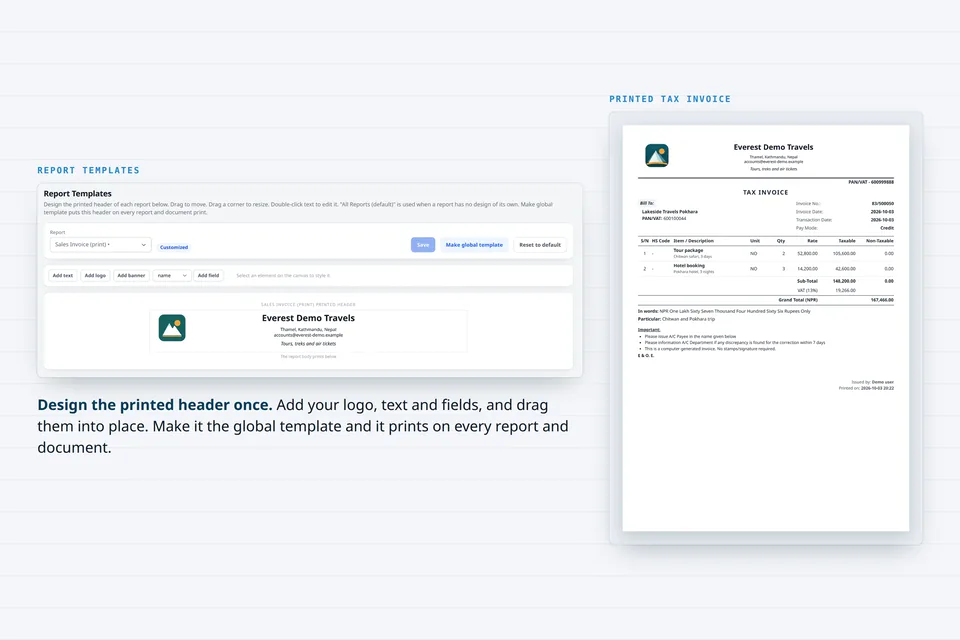Click the Add field button
Screen dimensions: 960x640
pyautogui.click(x=208, y=276)
